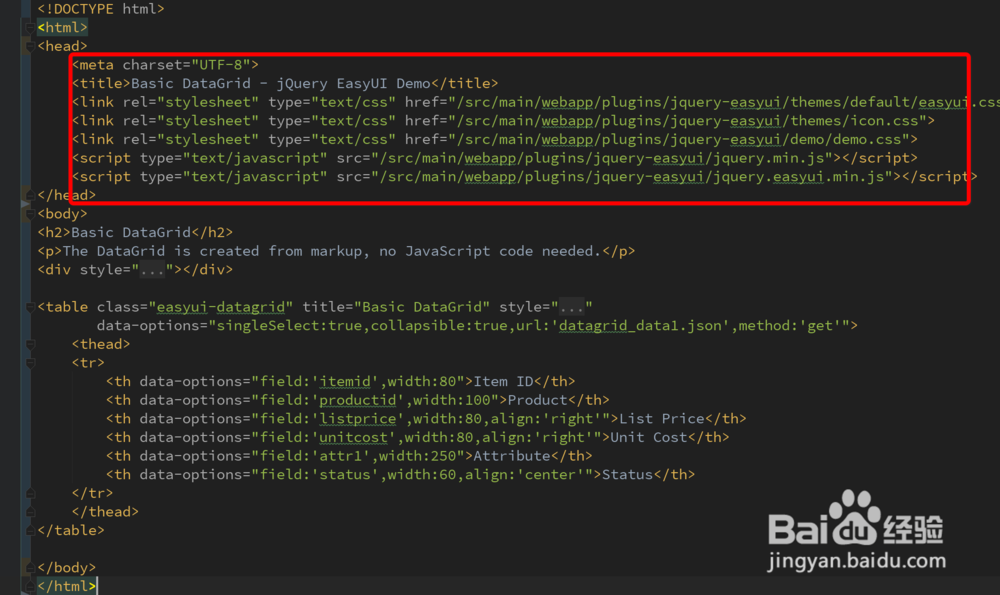
Task: Click the 'List Price' header text
Action: tap(661, 419)
